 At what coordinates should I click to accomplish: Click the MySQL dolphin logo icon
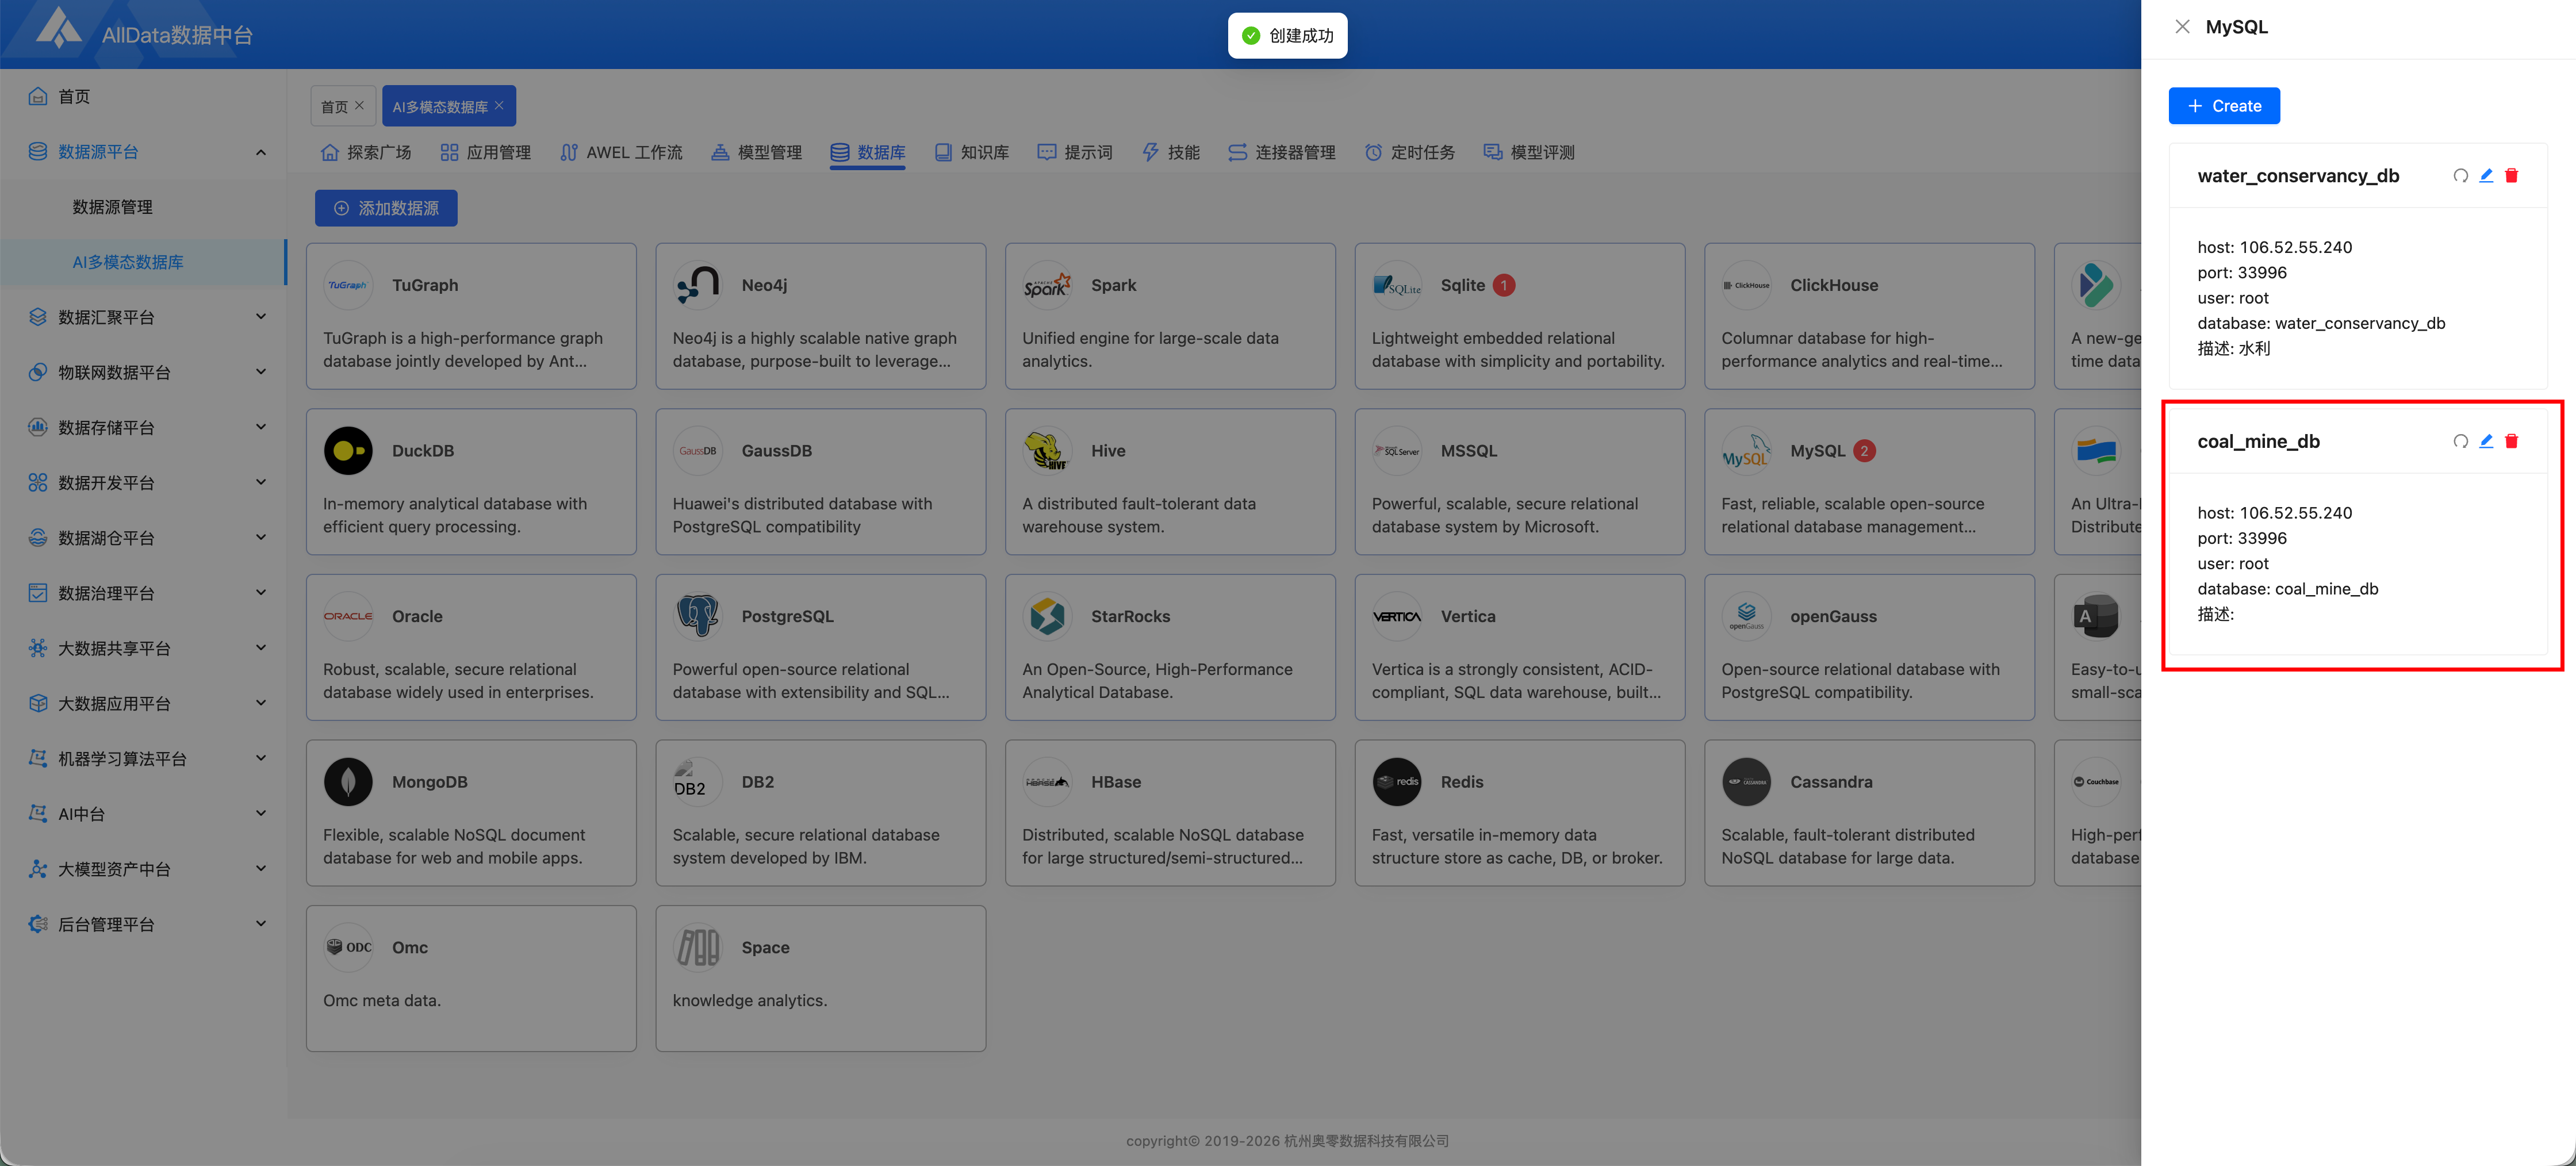point(1746,451)
